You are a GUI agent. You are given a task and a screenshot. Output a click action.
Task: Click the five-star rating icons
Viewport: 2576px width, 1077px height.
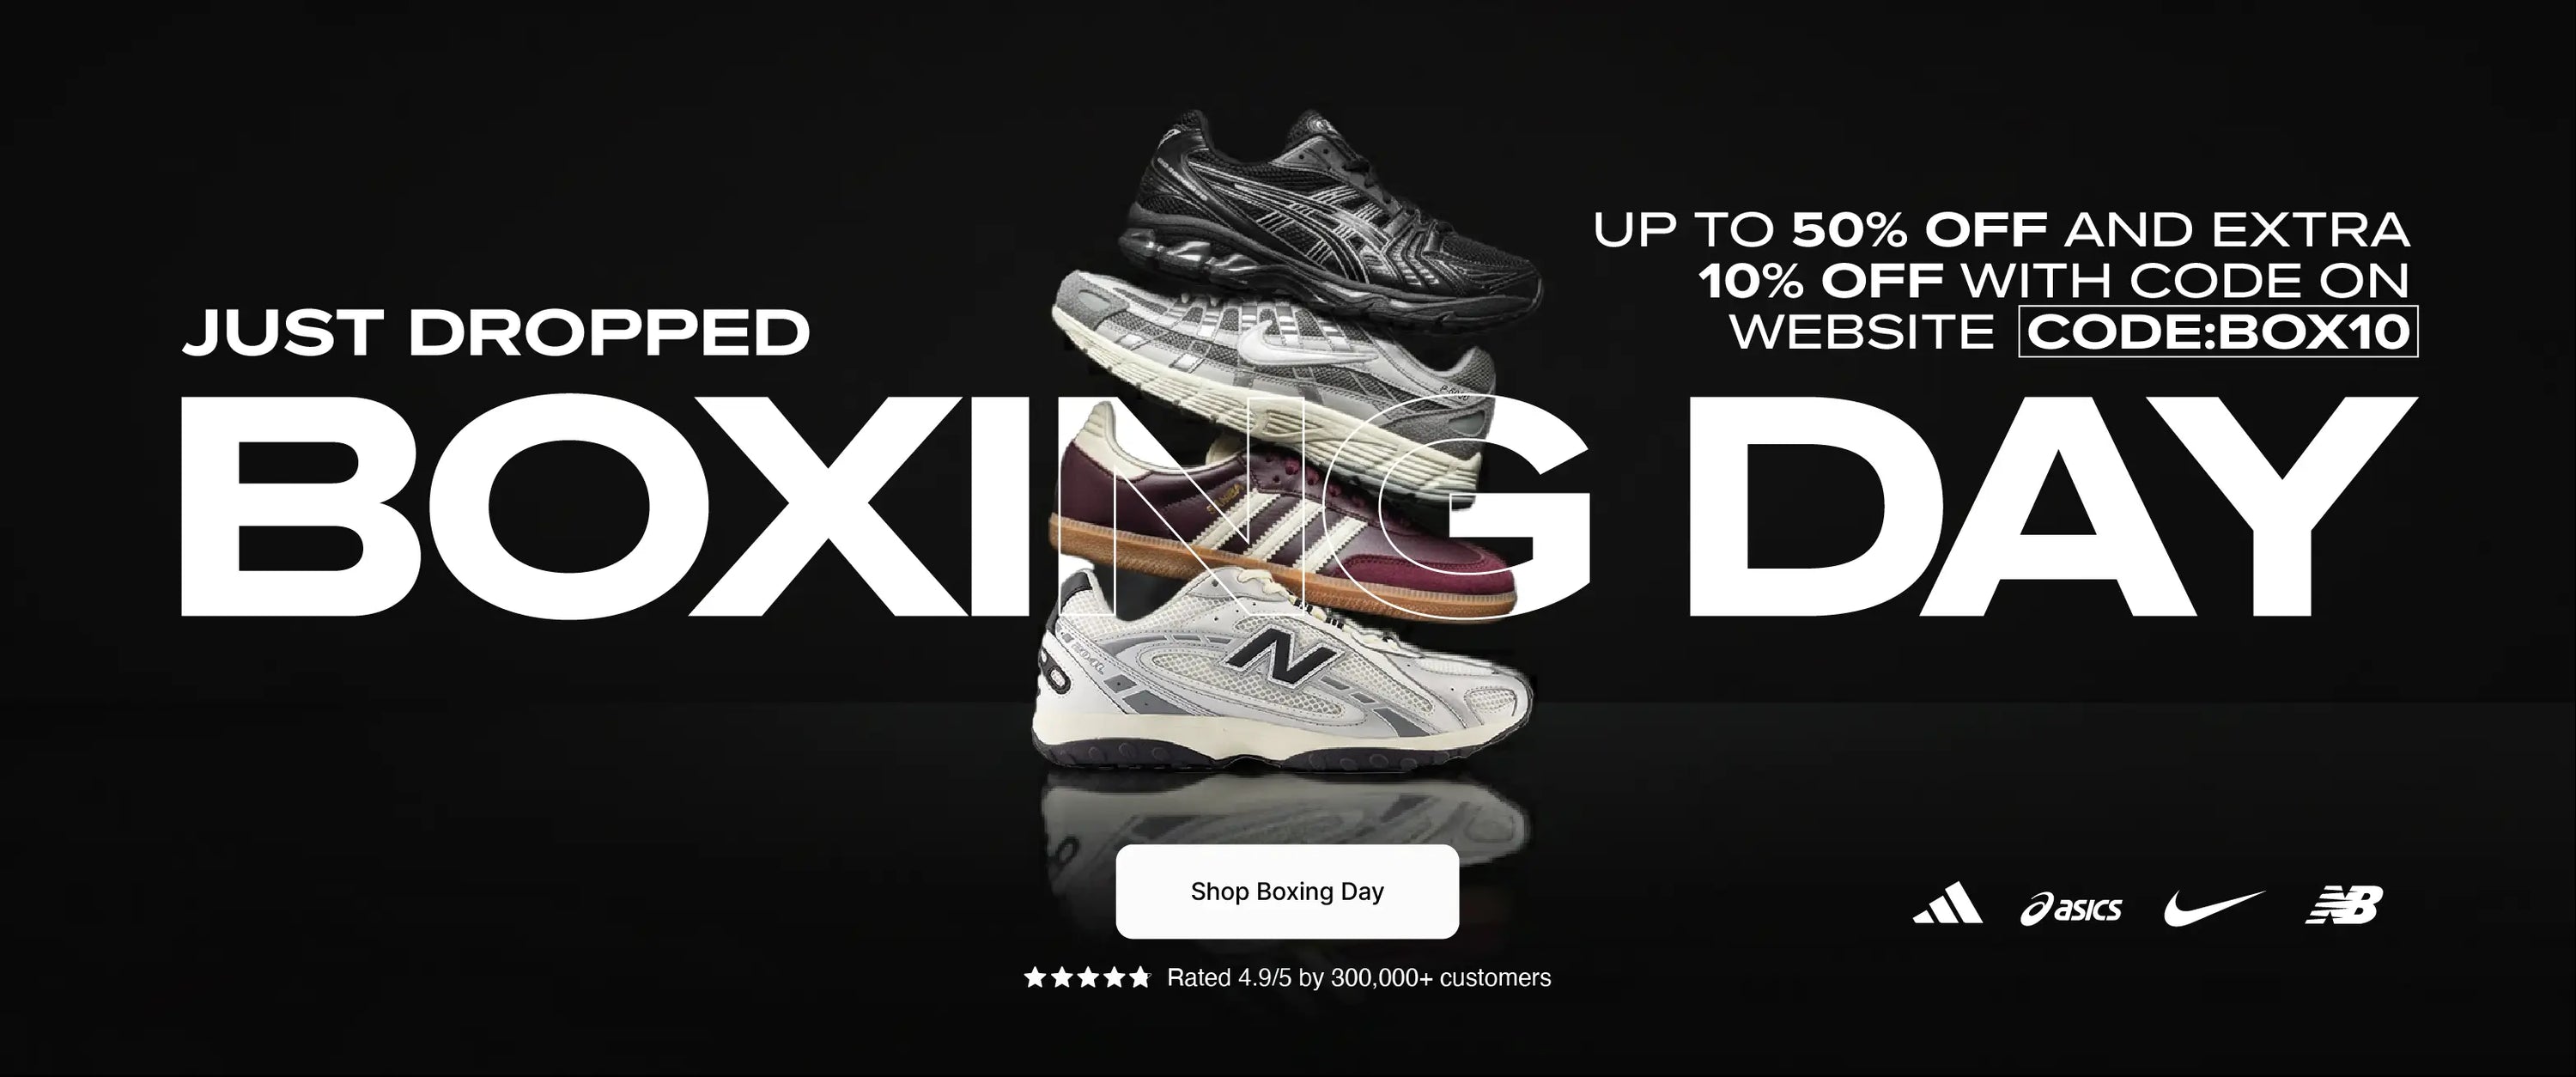[x=1087, y=978]
